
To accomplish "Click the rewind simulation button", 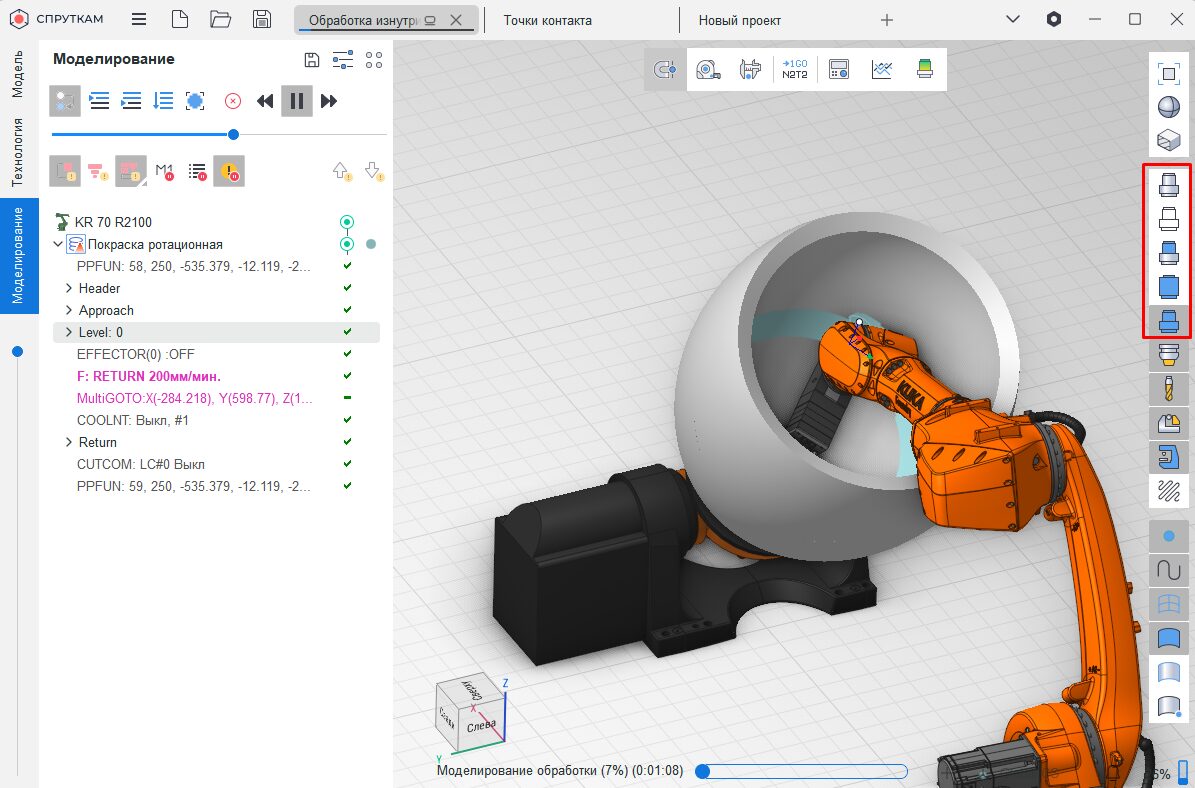I will pos(265,101).
